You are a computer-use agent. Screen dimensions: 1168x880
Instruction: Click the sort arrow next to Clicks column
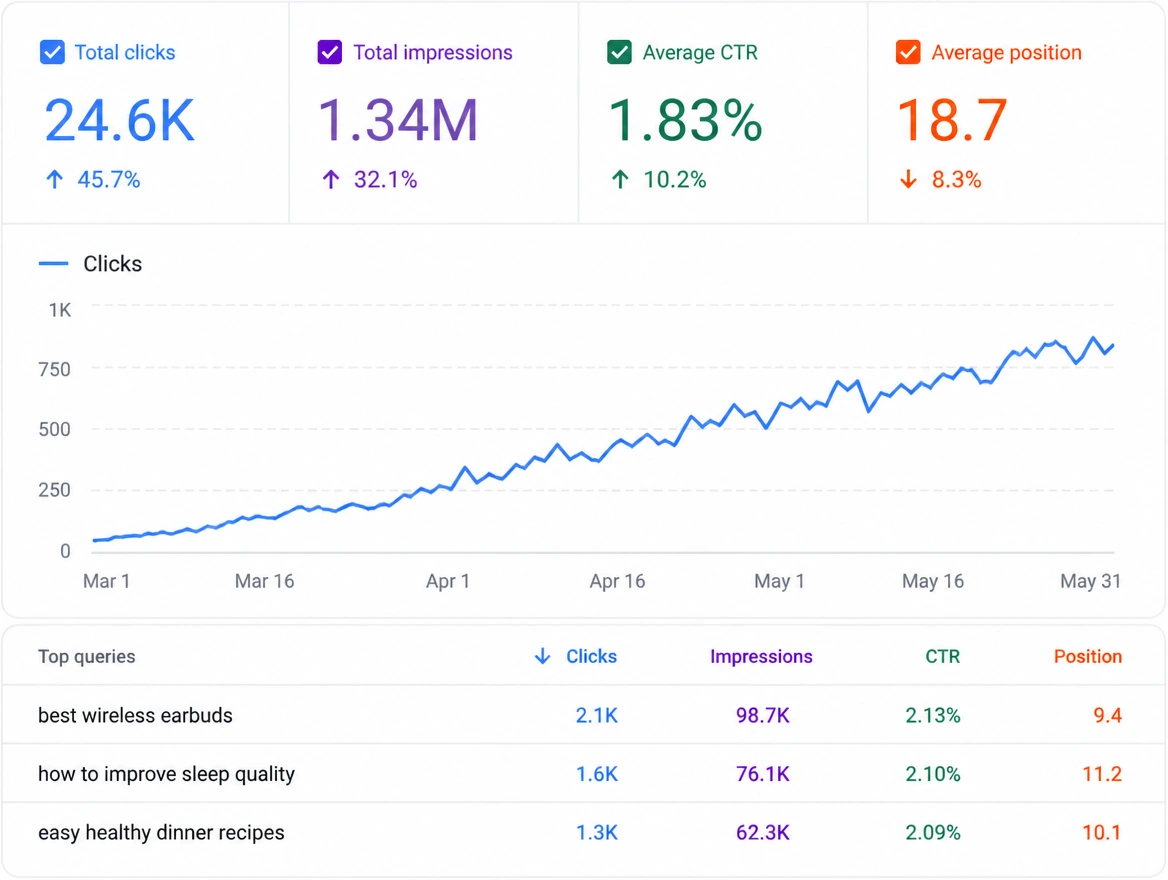[542, 656]
